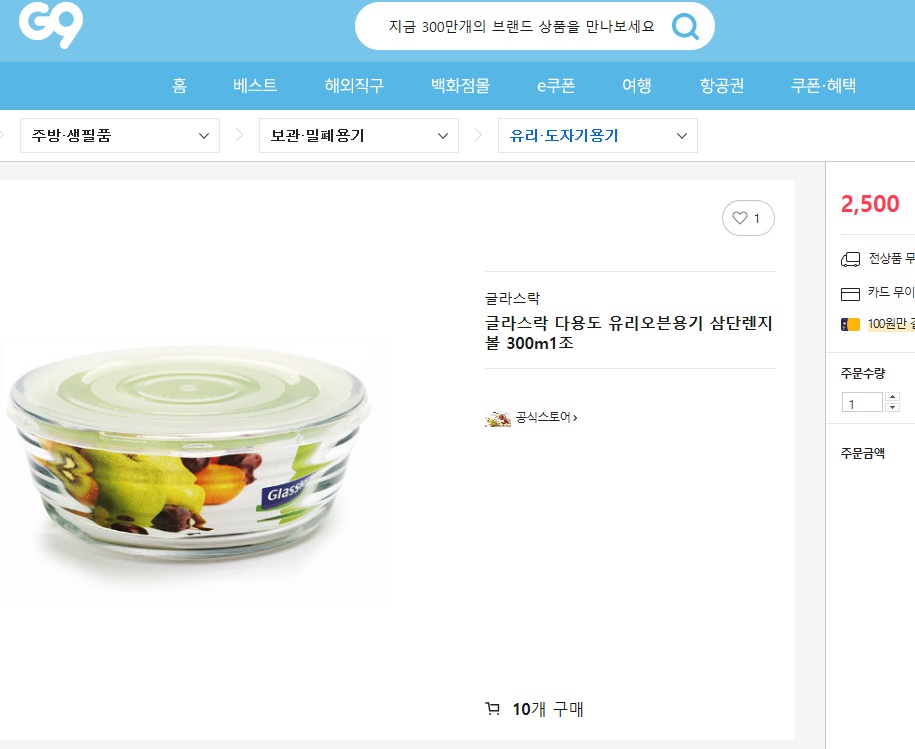915x749 pixels.
Task: Open the 주방·생필품 category dropdown
Action: 120,135
